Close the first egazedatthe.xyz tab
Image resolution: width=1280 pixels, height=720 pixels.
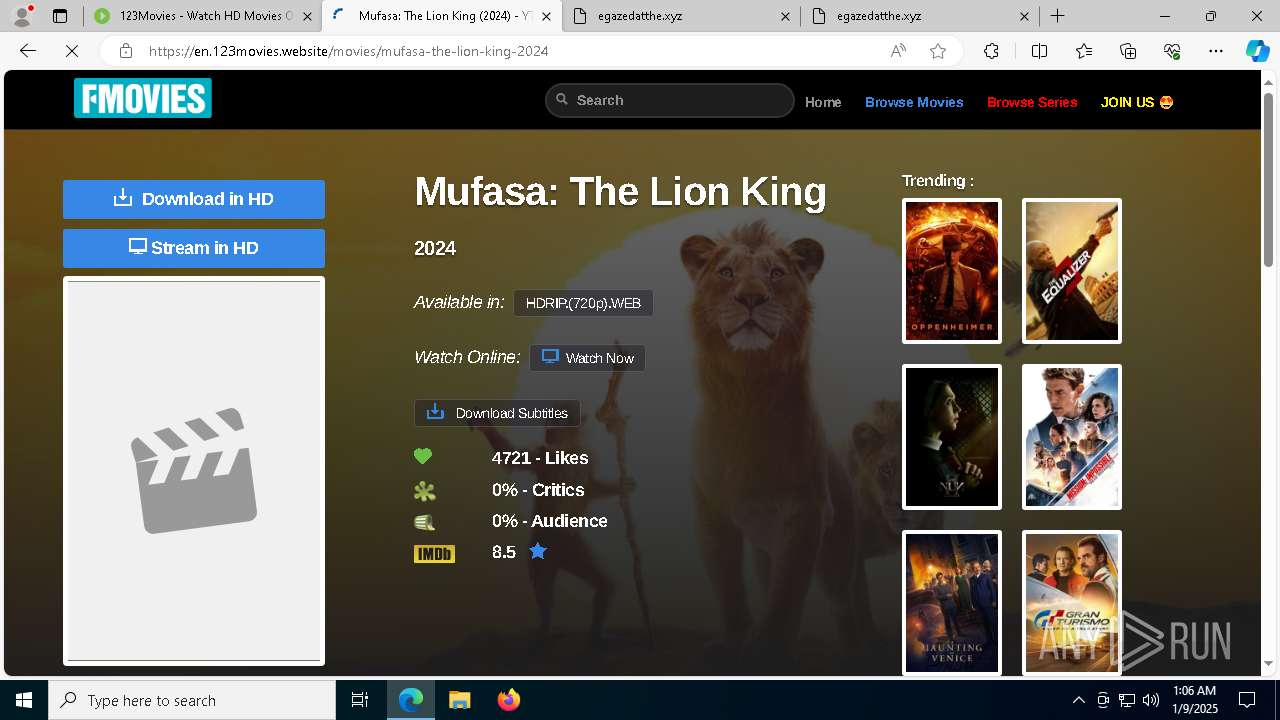tap(785, 16)
